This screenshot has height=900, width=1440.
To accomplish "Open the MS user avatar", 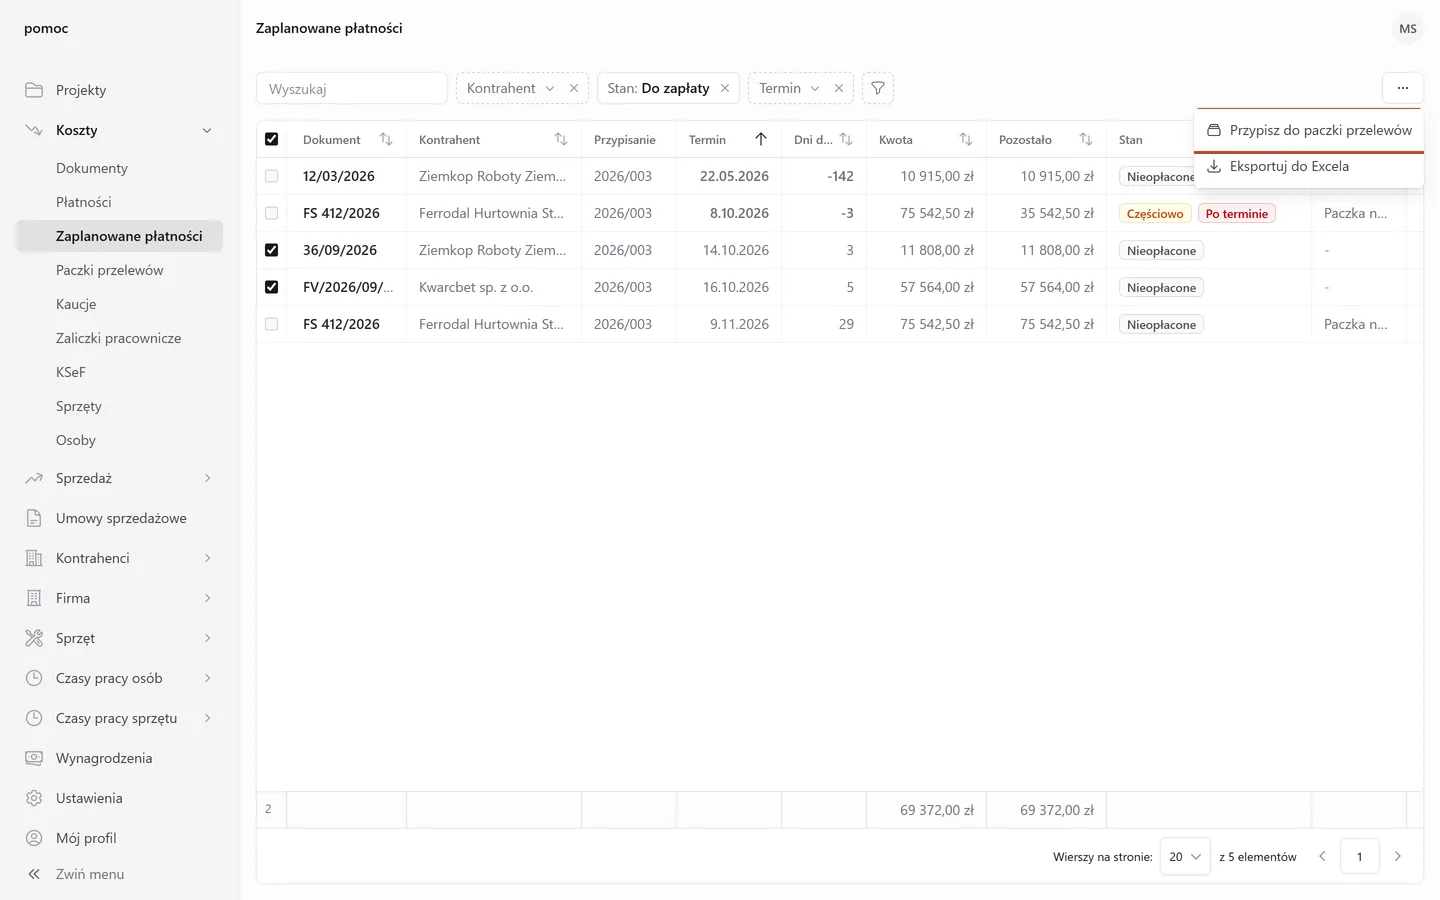I will click(1408, 28).
